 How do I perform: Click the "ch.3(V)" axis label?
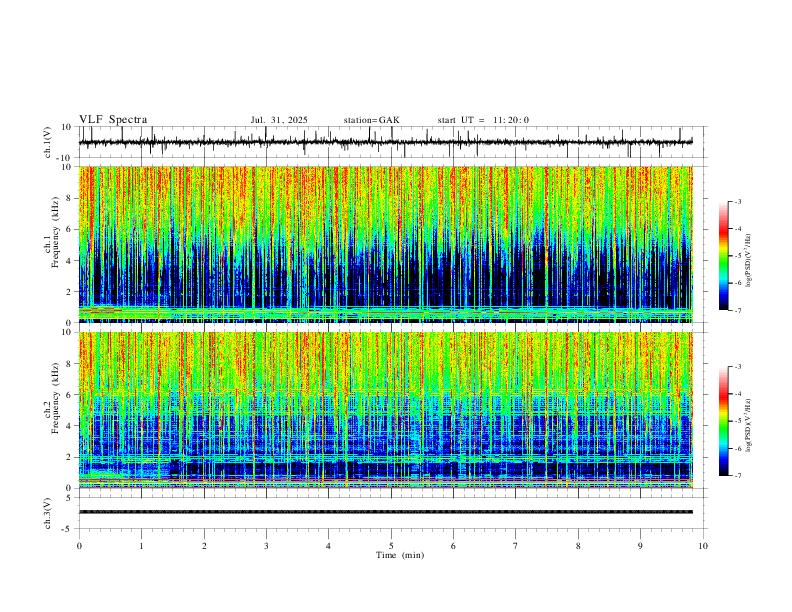48,513
